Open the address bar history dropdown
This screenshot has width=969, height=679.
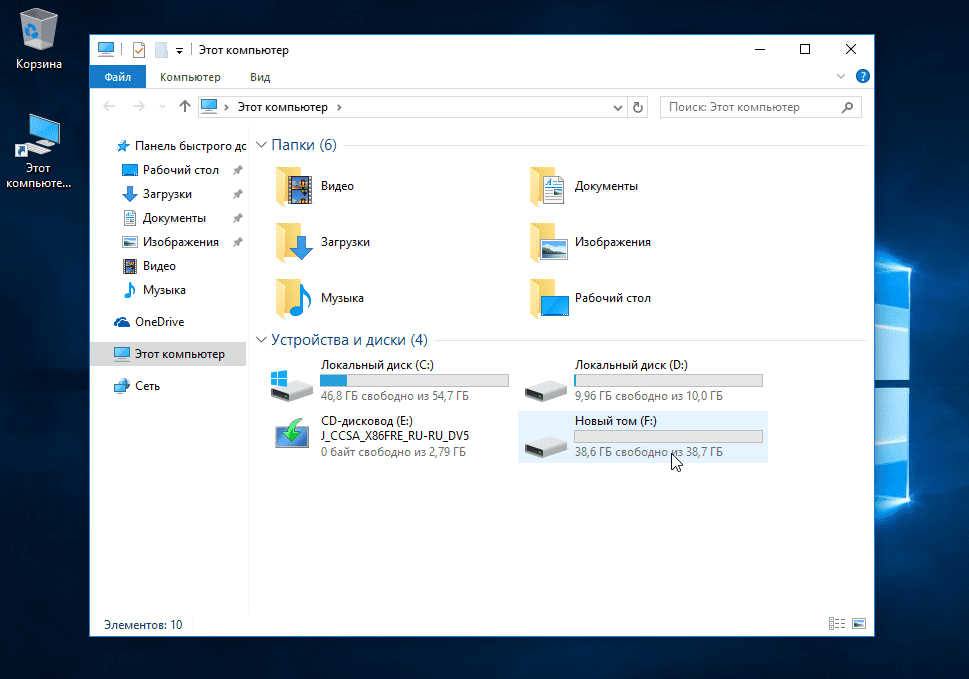(618, 107)
